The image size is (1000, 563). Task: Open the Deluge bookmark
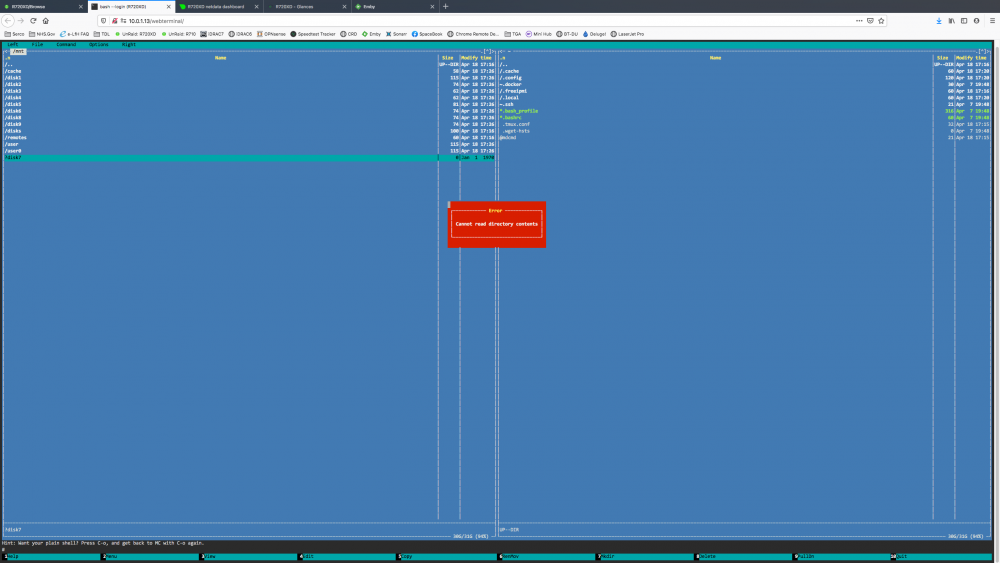[594, 34]
